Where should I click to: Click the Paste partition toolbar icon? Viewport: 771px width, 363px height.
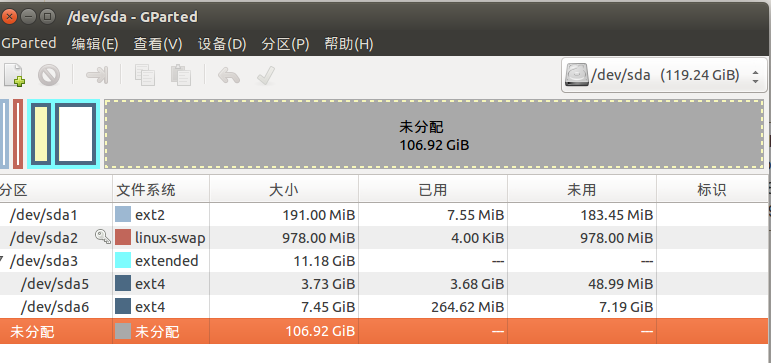click(180, 75)
